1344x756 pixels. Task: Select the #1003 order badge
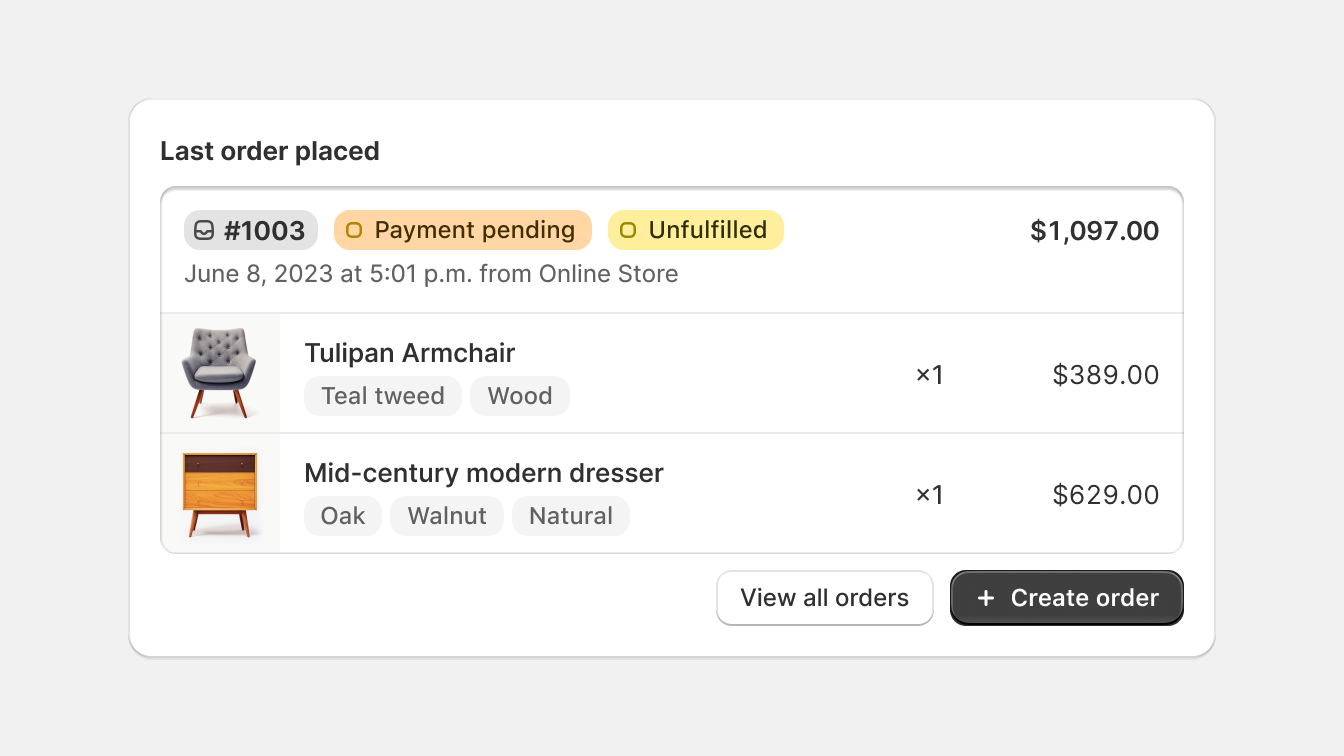pos(251,231)
